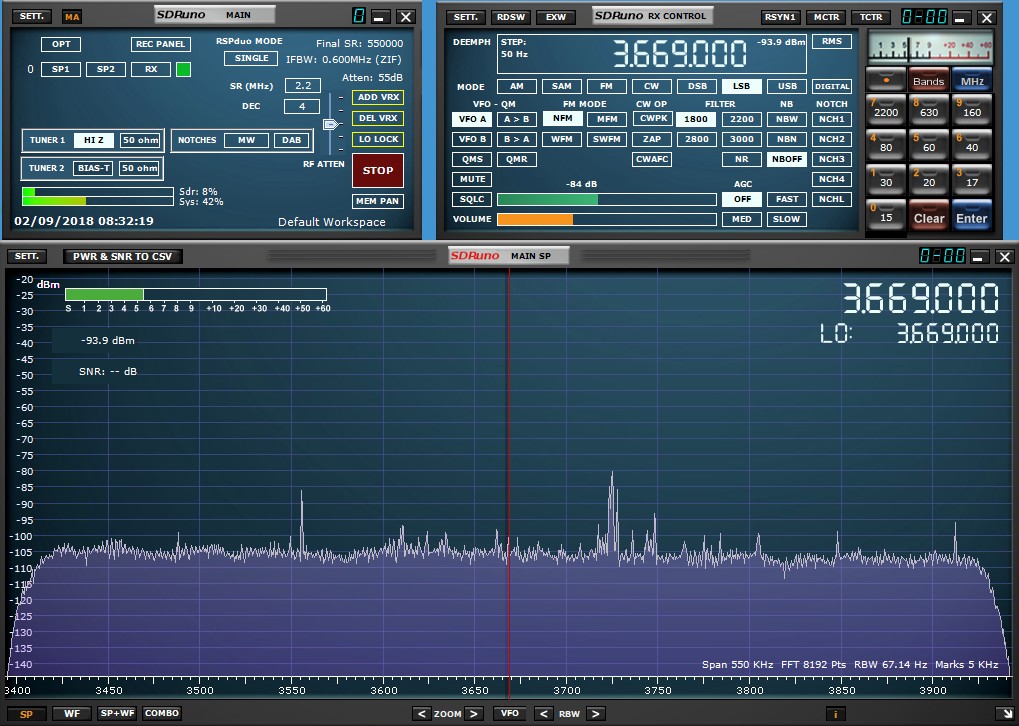Click the ZOOM decrease arrow
The image size is (1019, 726).
(422, 714)
